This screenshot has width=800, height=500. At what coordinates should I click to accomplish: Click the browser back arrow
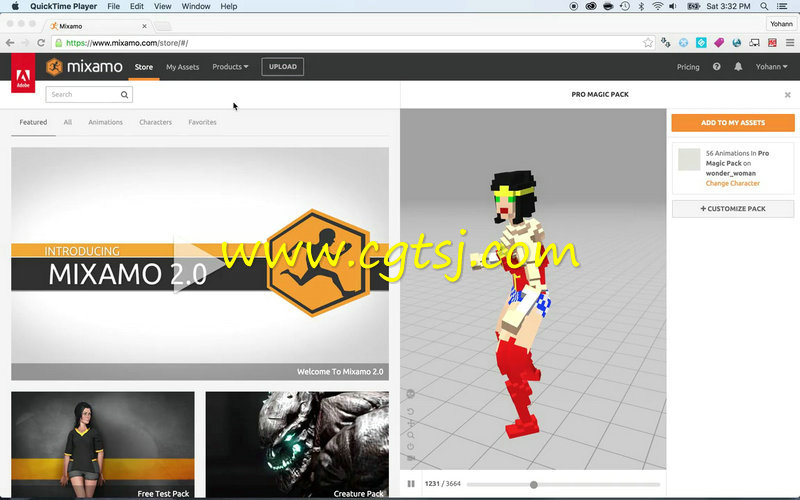[10, 43]
